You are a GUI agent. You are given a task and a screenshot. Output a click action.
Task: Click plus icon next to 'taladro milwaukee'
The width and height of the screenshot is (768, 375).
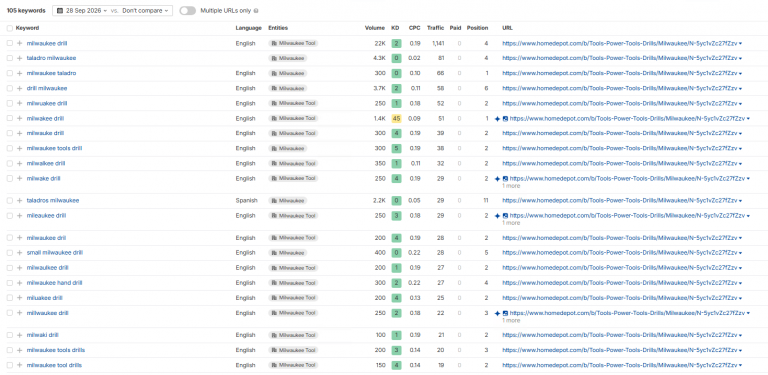[20, 58]
